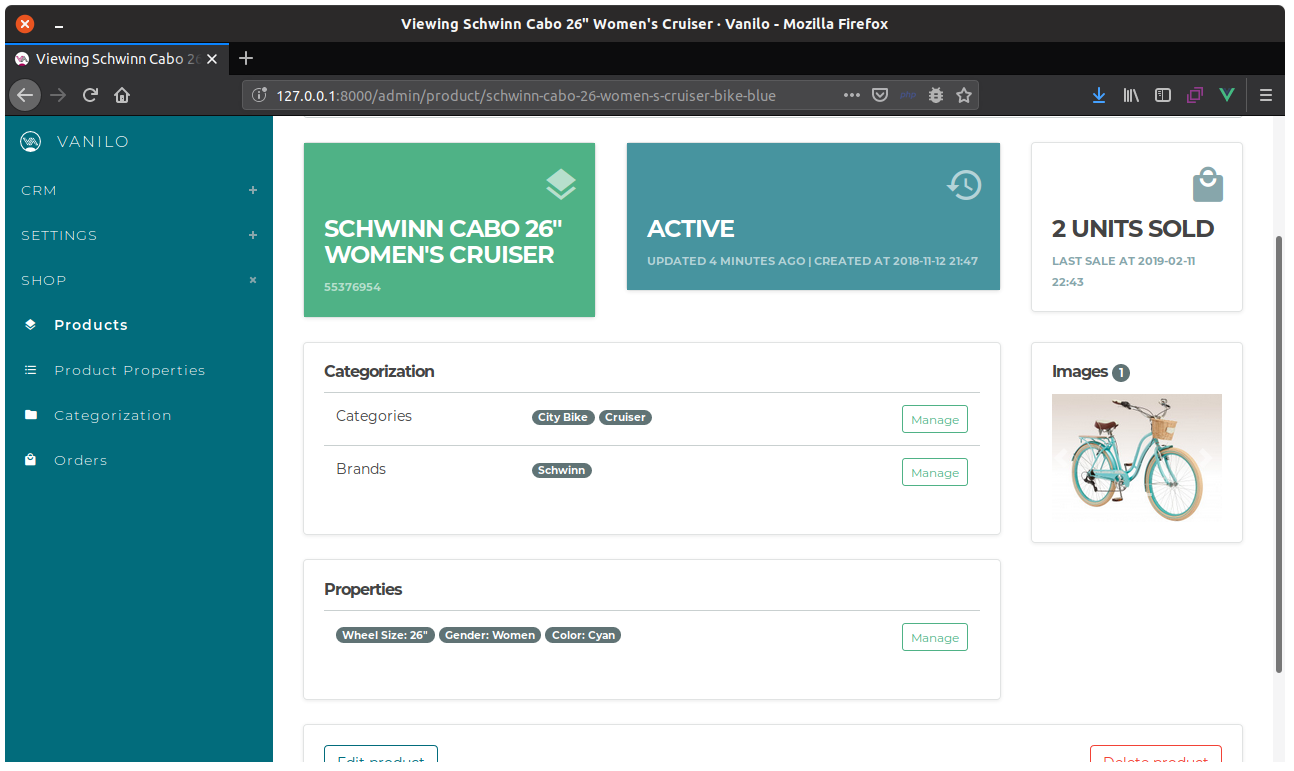Open Orders sidebar item
This screenshot has width=1294, height=771.
[x=81, y=460]
